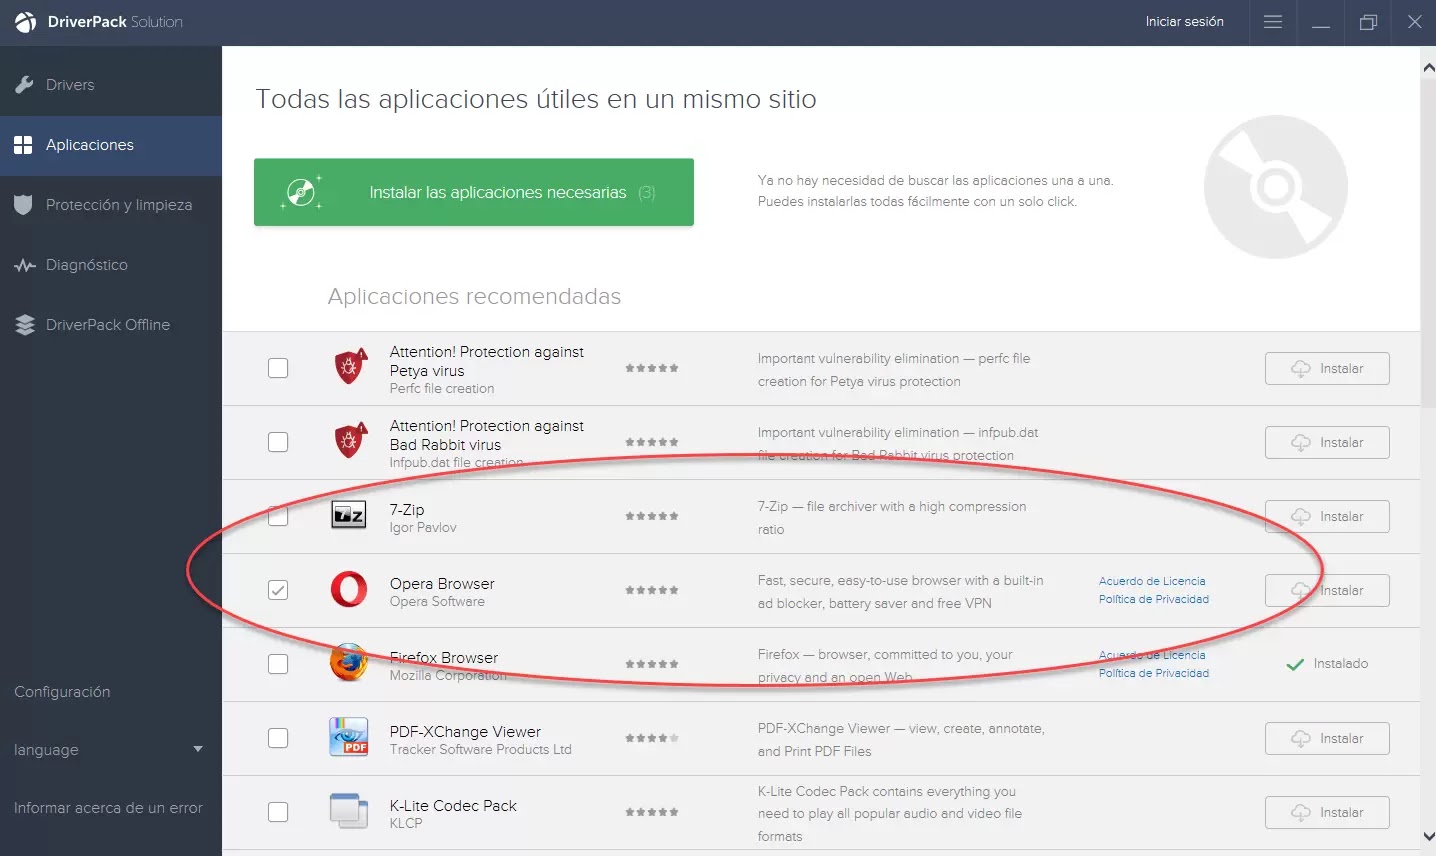Image resolution: width=1436 pixels, height=856 pixels.
Task: Open Opera's Política de Privacidad link
Action: tap(1154, 599)
